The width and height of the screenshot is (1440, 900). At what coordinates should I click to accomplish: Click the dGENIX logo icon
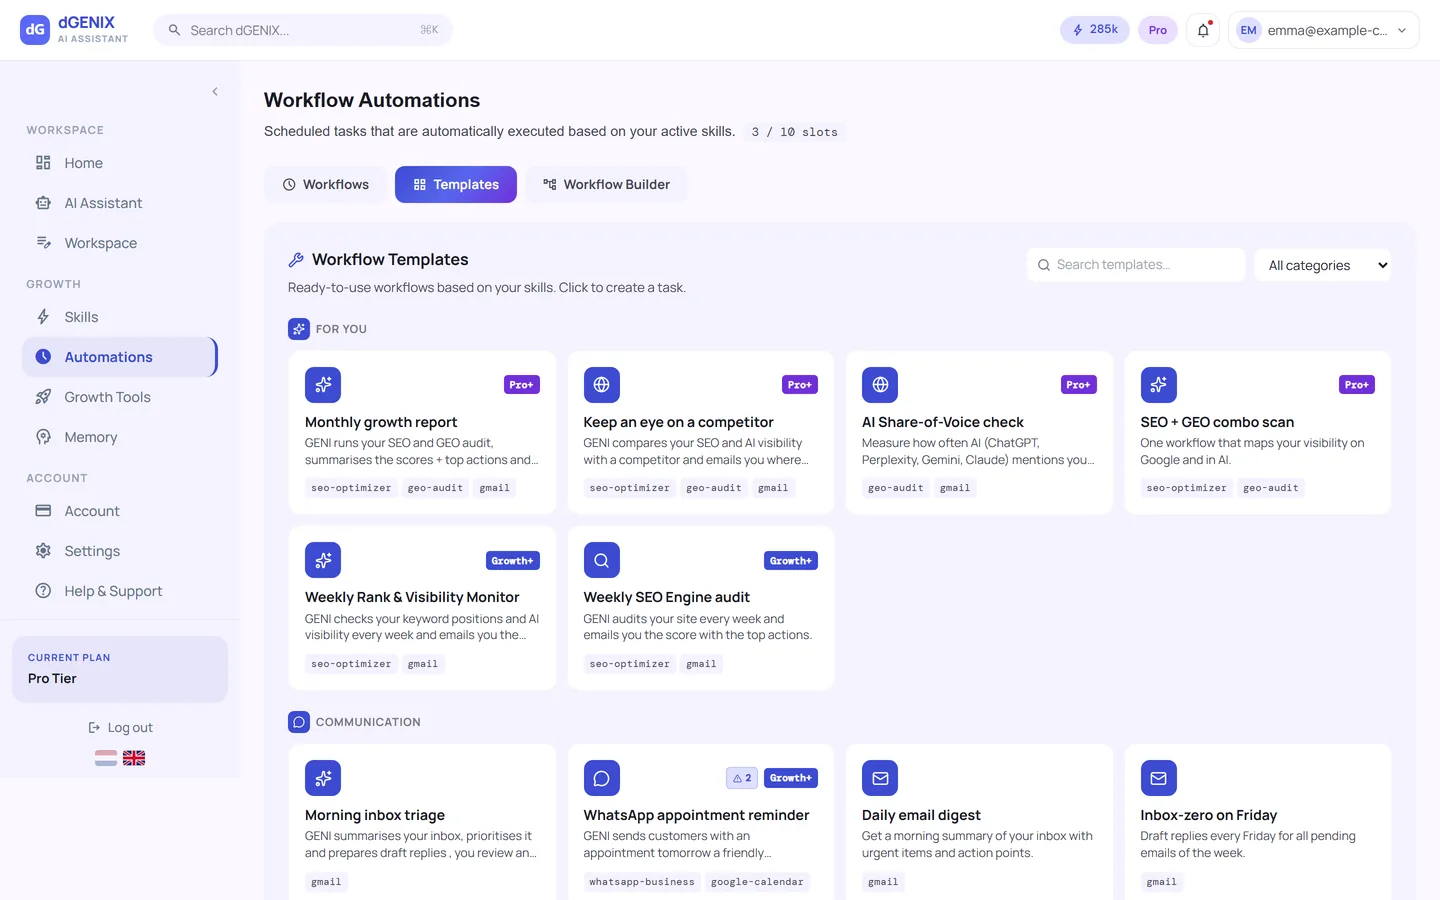point(35,30)
